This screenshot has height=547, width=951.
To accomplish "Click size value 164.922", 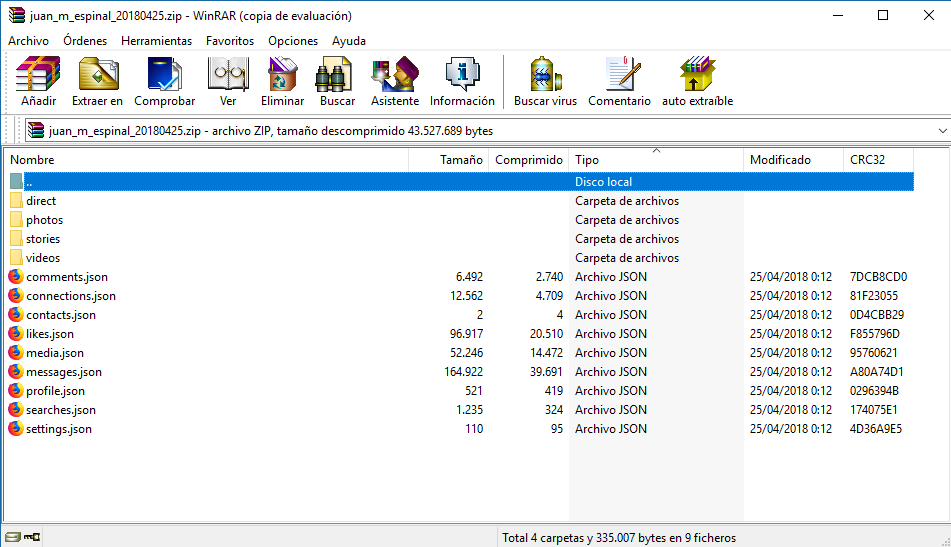I will click(463, 372).
